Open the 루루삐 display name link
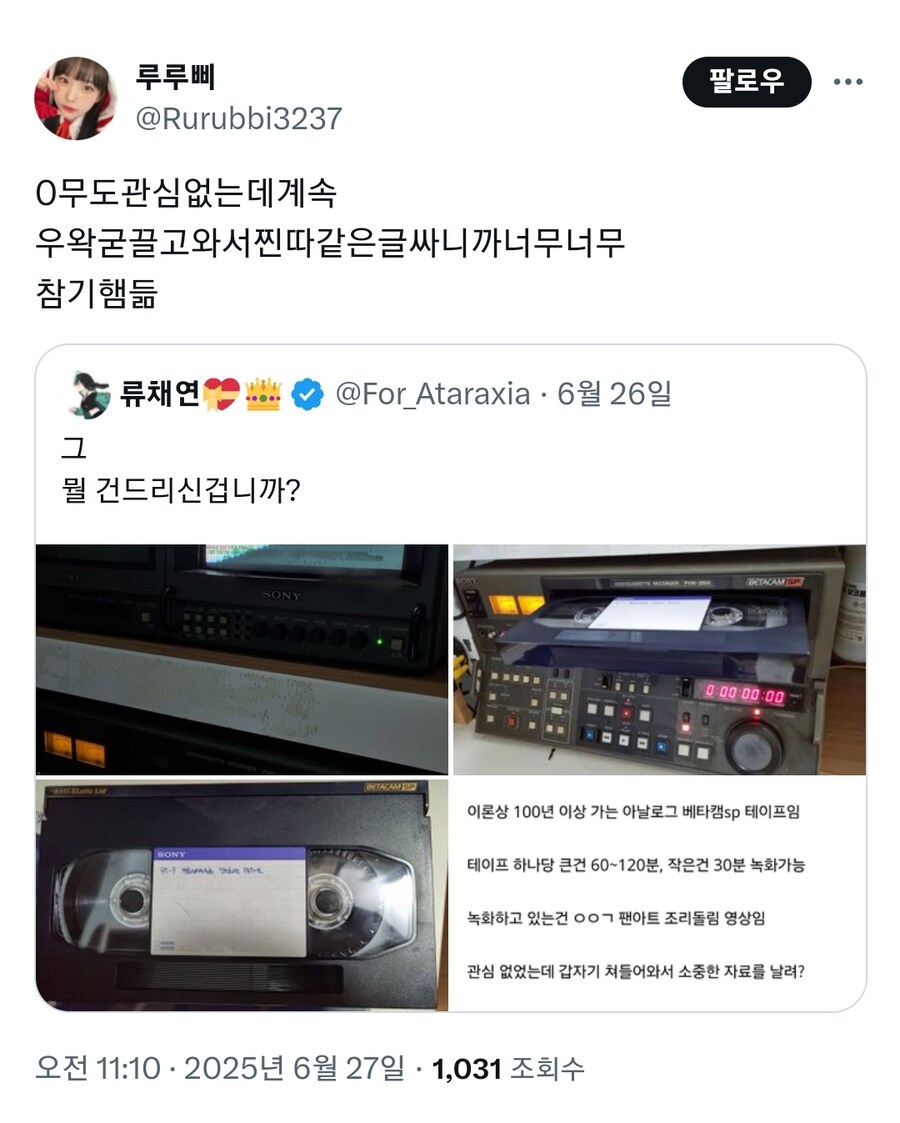The width and height of the screenshot is (900, 1123). (x=175, y=77)
